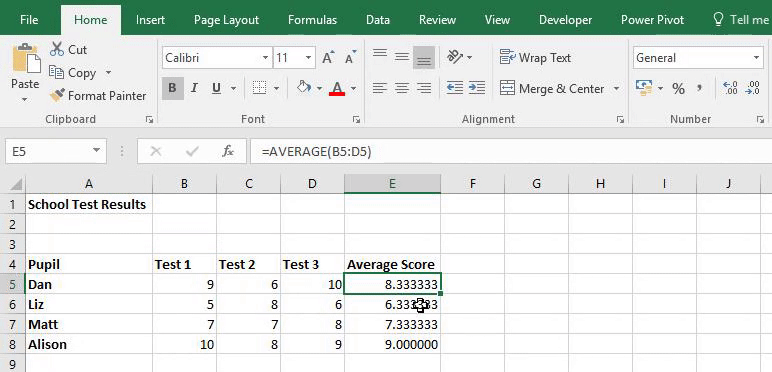The height and width of the screenshot is (372, 772).
Task: Toggle Italic formatting
Action: pyautogui.click(x=194, y=89)
